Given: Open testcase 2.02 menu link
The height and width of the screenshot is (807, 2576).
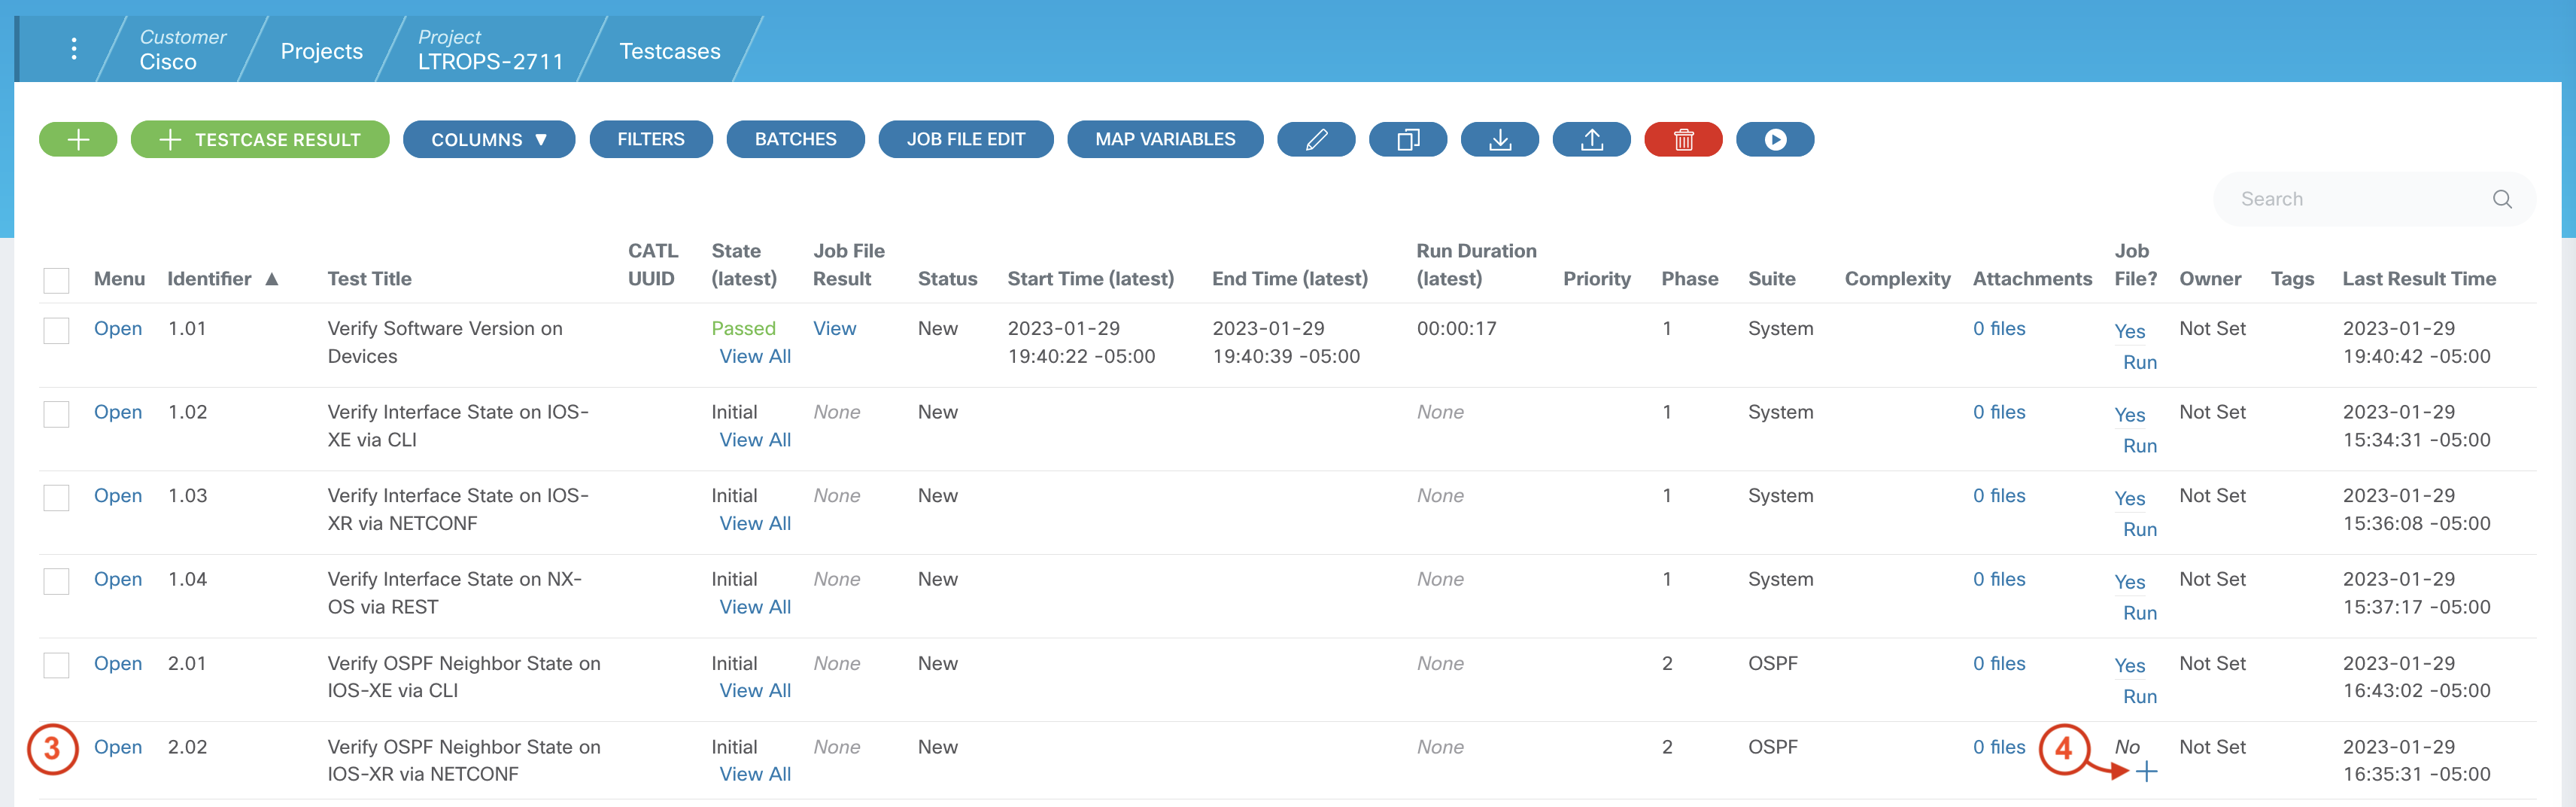Looking at the screenshot, I should tap(118, 747).
